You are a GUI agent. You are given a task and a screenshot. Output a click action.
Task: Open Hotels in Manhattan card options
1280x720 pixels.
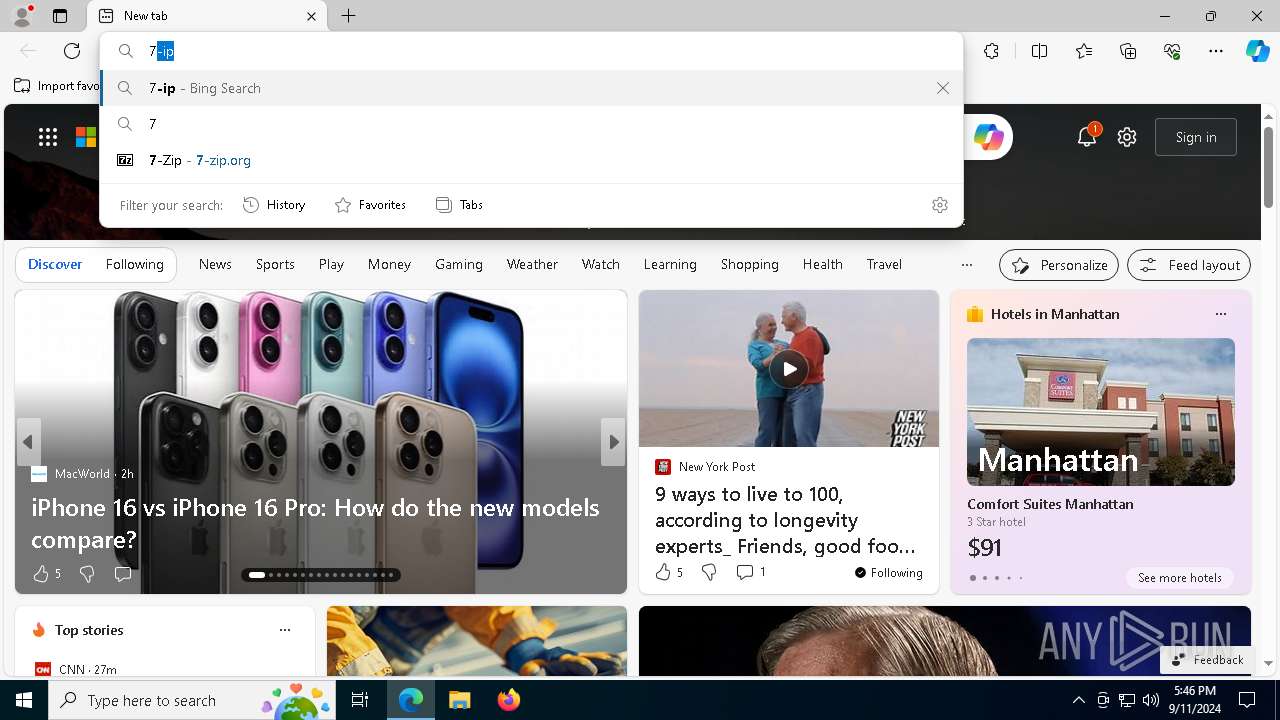coord(1220,314)
